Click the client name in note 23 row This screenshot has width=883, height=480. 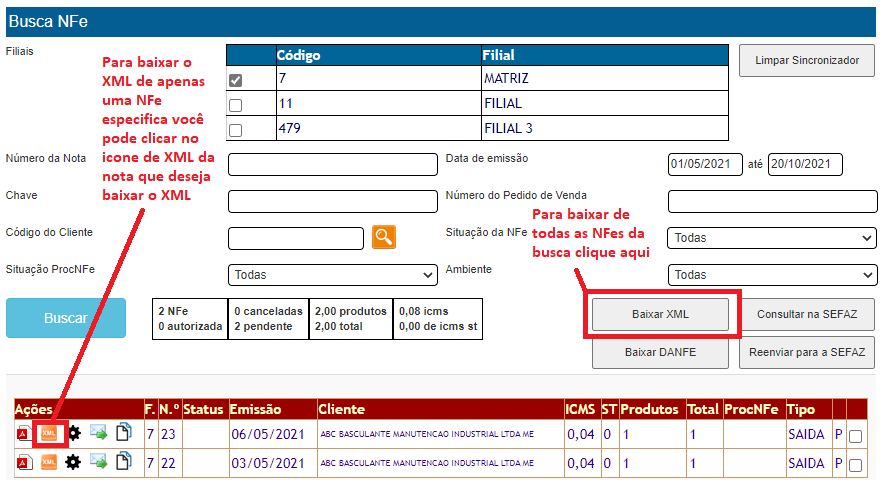tap(427, 434)
